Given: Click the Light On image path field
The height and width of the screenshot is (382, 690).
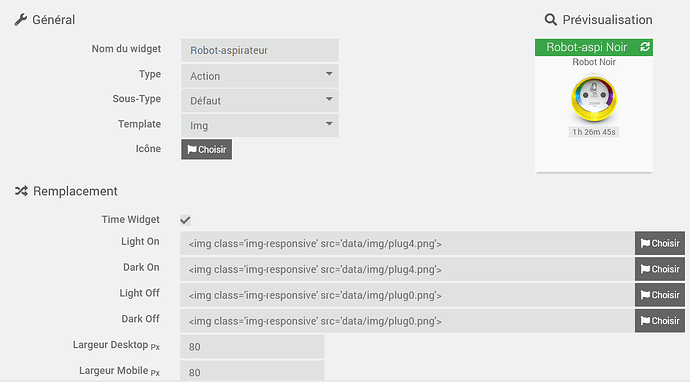Looking at the screenshot, I should click(407, 243).
